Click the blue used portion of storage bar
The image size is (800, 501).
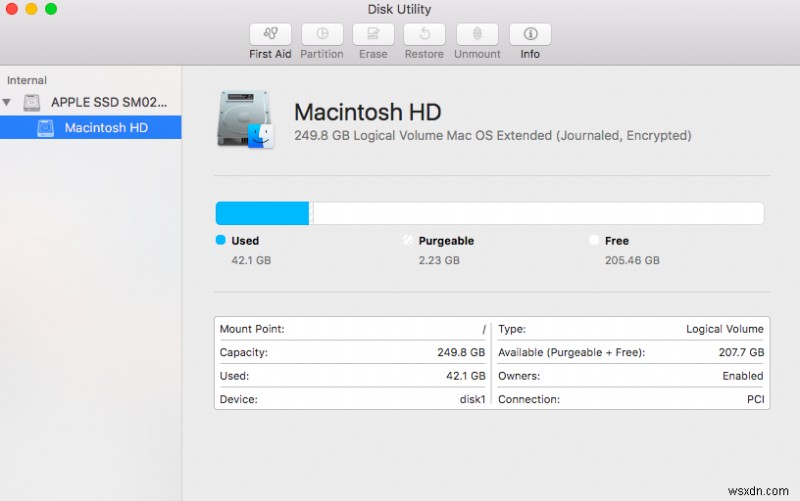(262, 213)
